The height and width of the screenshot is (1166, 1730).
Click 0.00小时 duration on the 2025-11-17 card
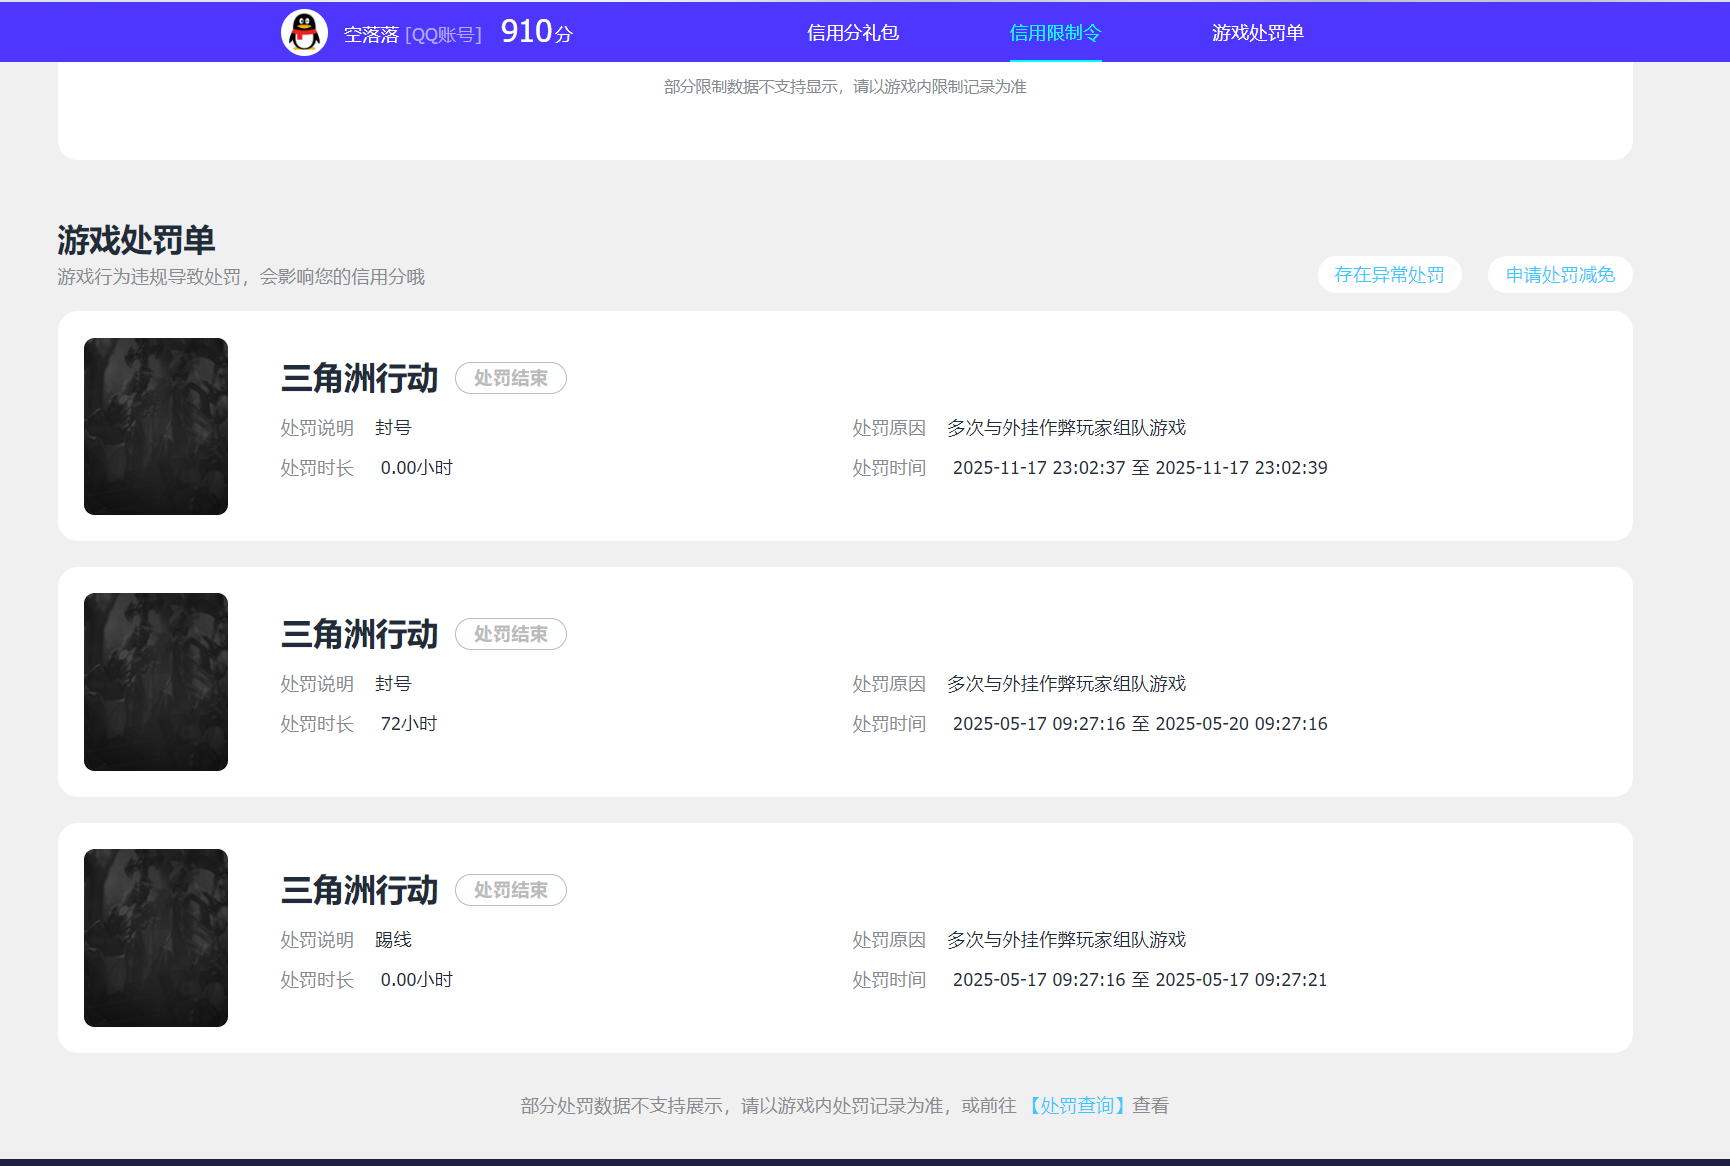(x=417, y=468)
